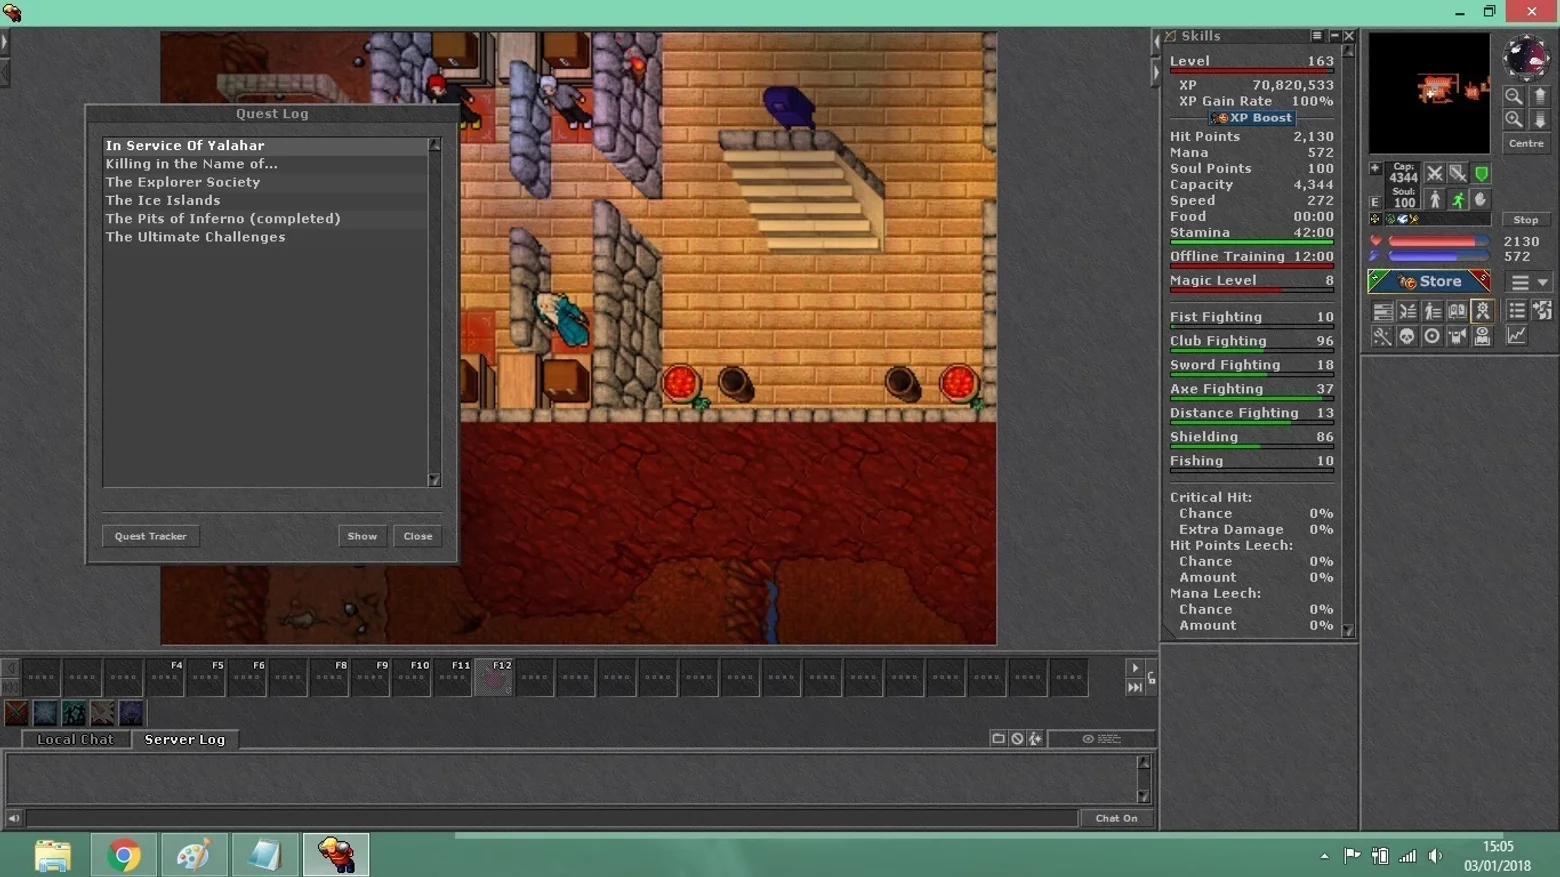Click the volume speaker tray icon
The height and width of the screenshot is (877, 1560).
(x=1436, y=856)
